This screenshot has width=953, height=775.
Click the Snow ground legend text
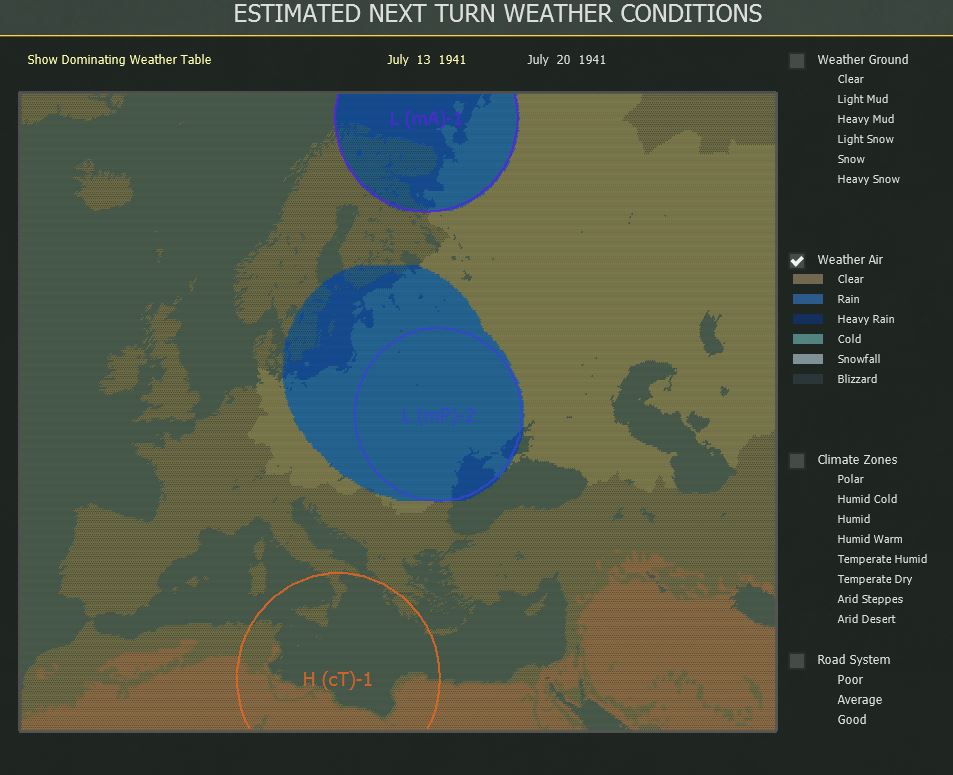[x=851, y=159]
